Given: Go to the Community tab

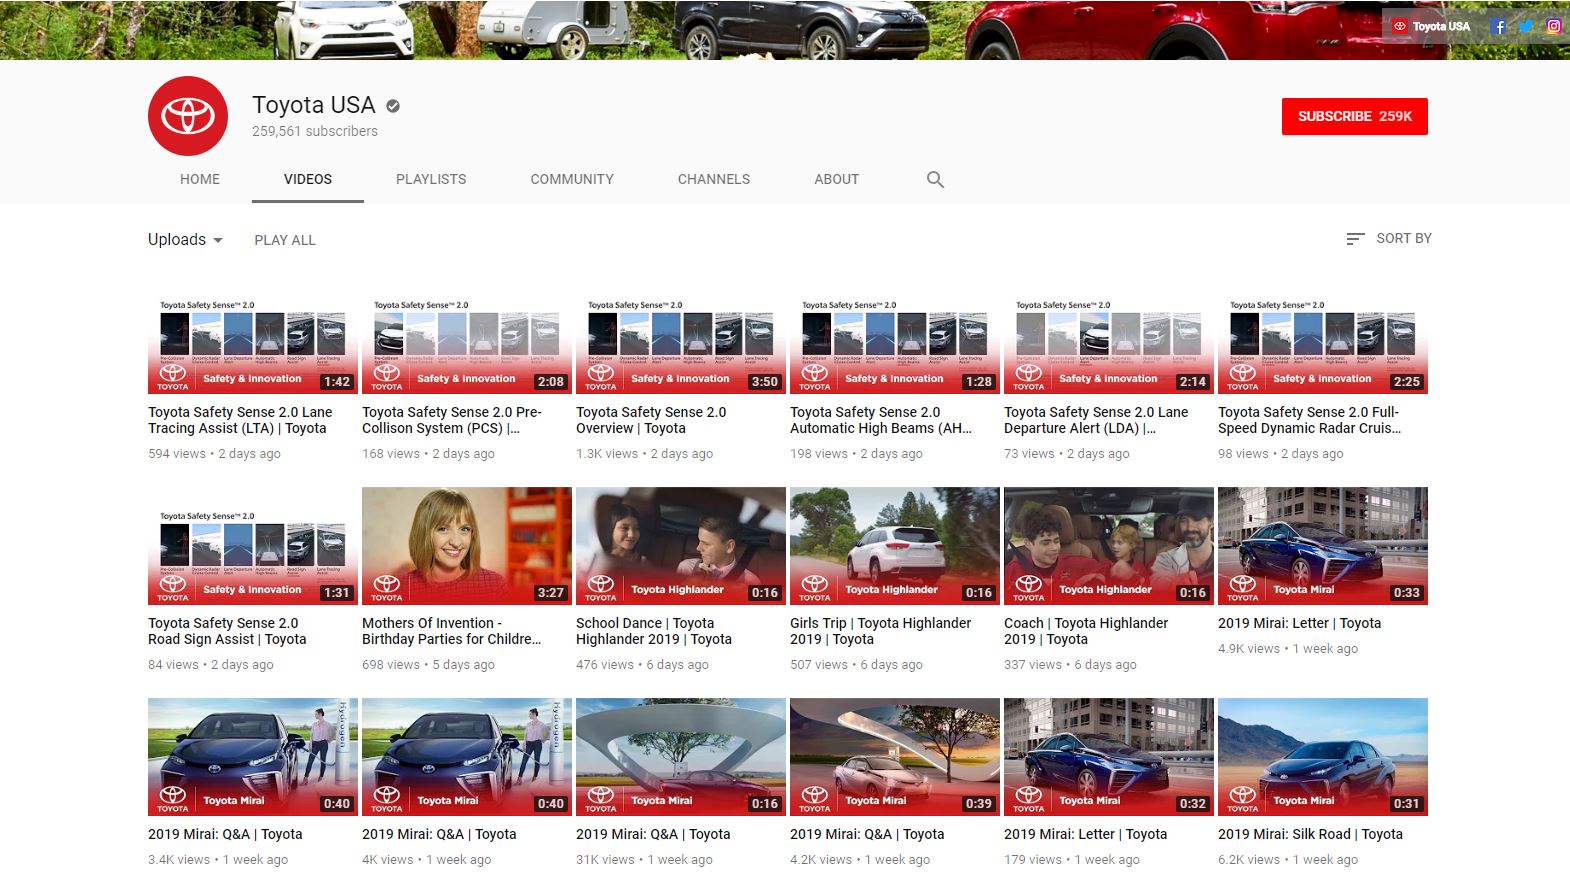Looking at the screenshot, I should [572, 180].
